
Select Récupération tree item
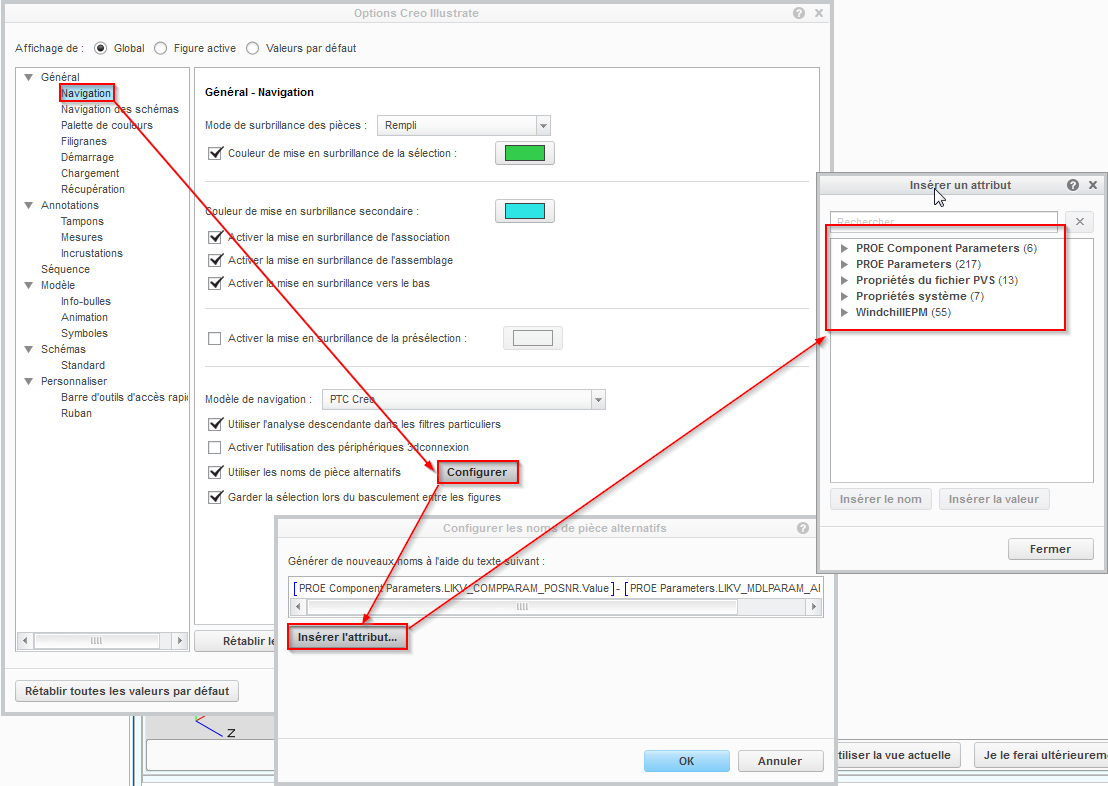pos(93,189)
